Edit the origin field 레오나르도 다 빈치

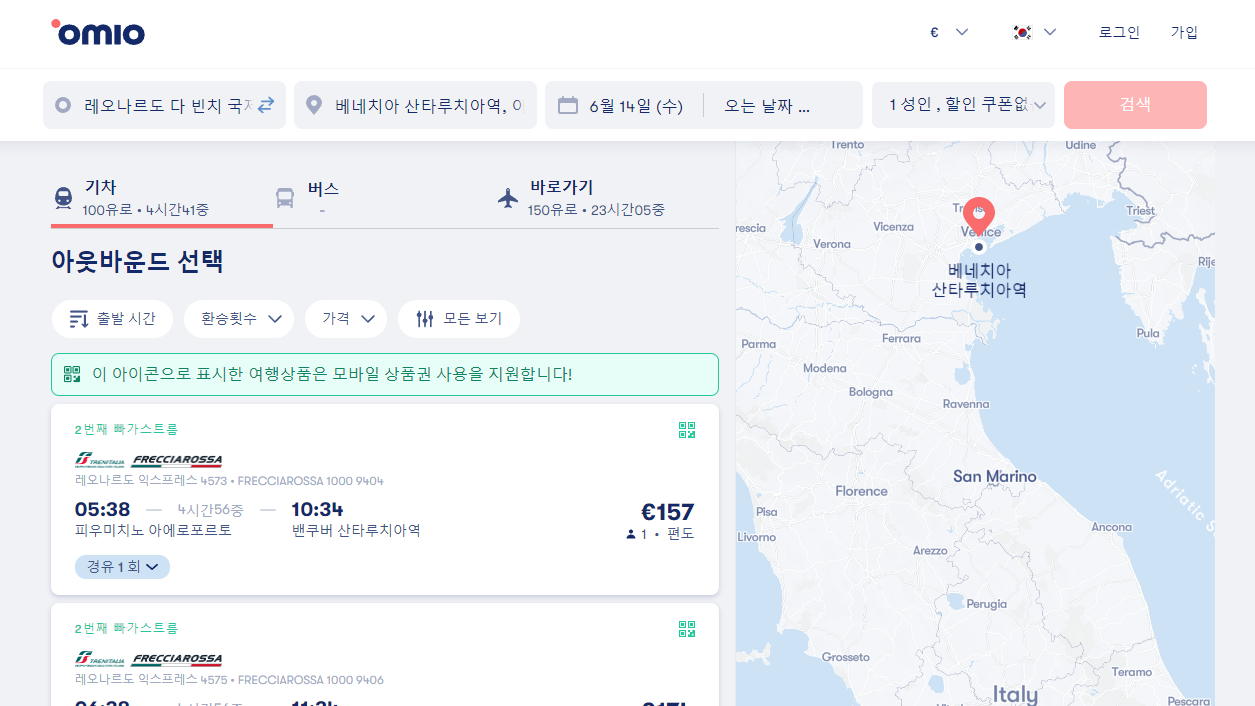pyautogui.click(x=164, y=105)
